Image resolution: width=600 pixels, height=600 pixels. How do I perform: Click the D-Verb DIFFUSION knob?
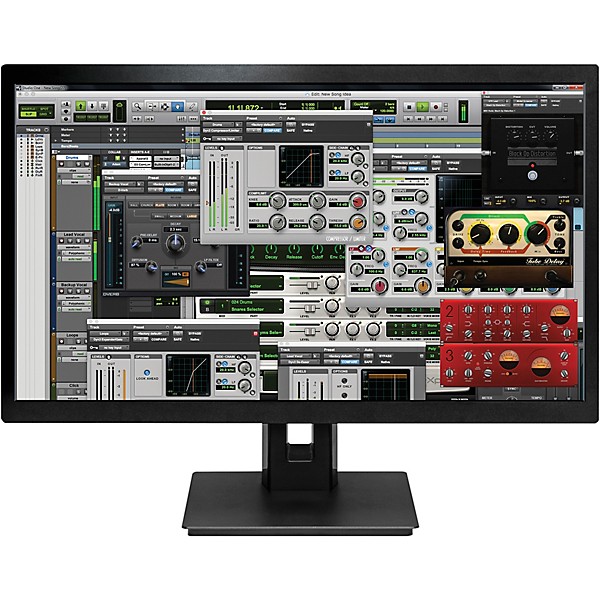tap(152, 266)
